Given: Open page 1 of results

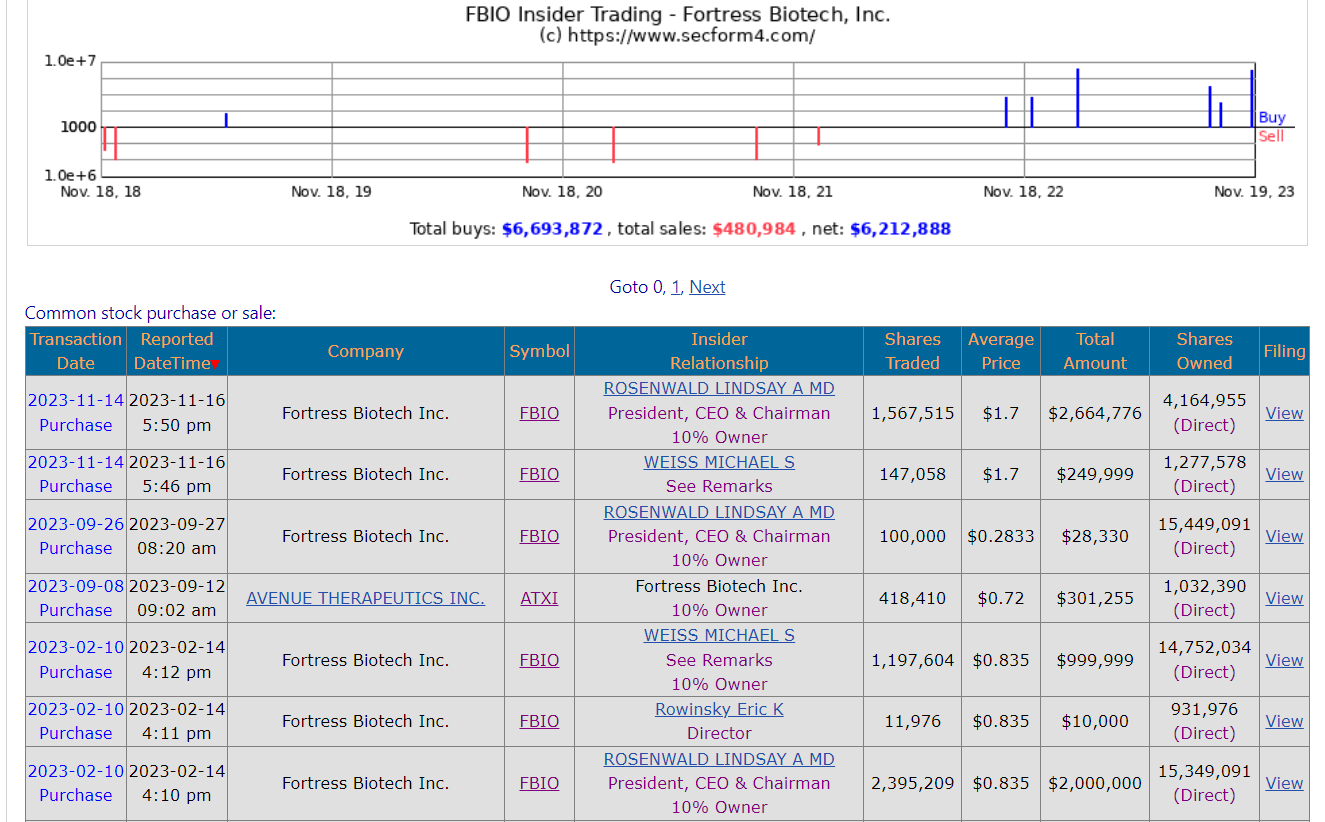Looking at the screenshot, I should click(x=676, y=287).
